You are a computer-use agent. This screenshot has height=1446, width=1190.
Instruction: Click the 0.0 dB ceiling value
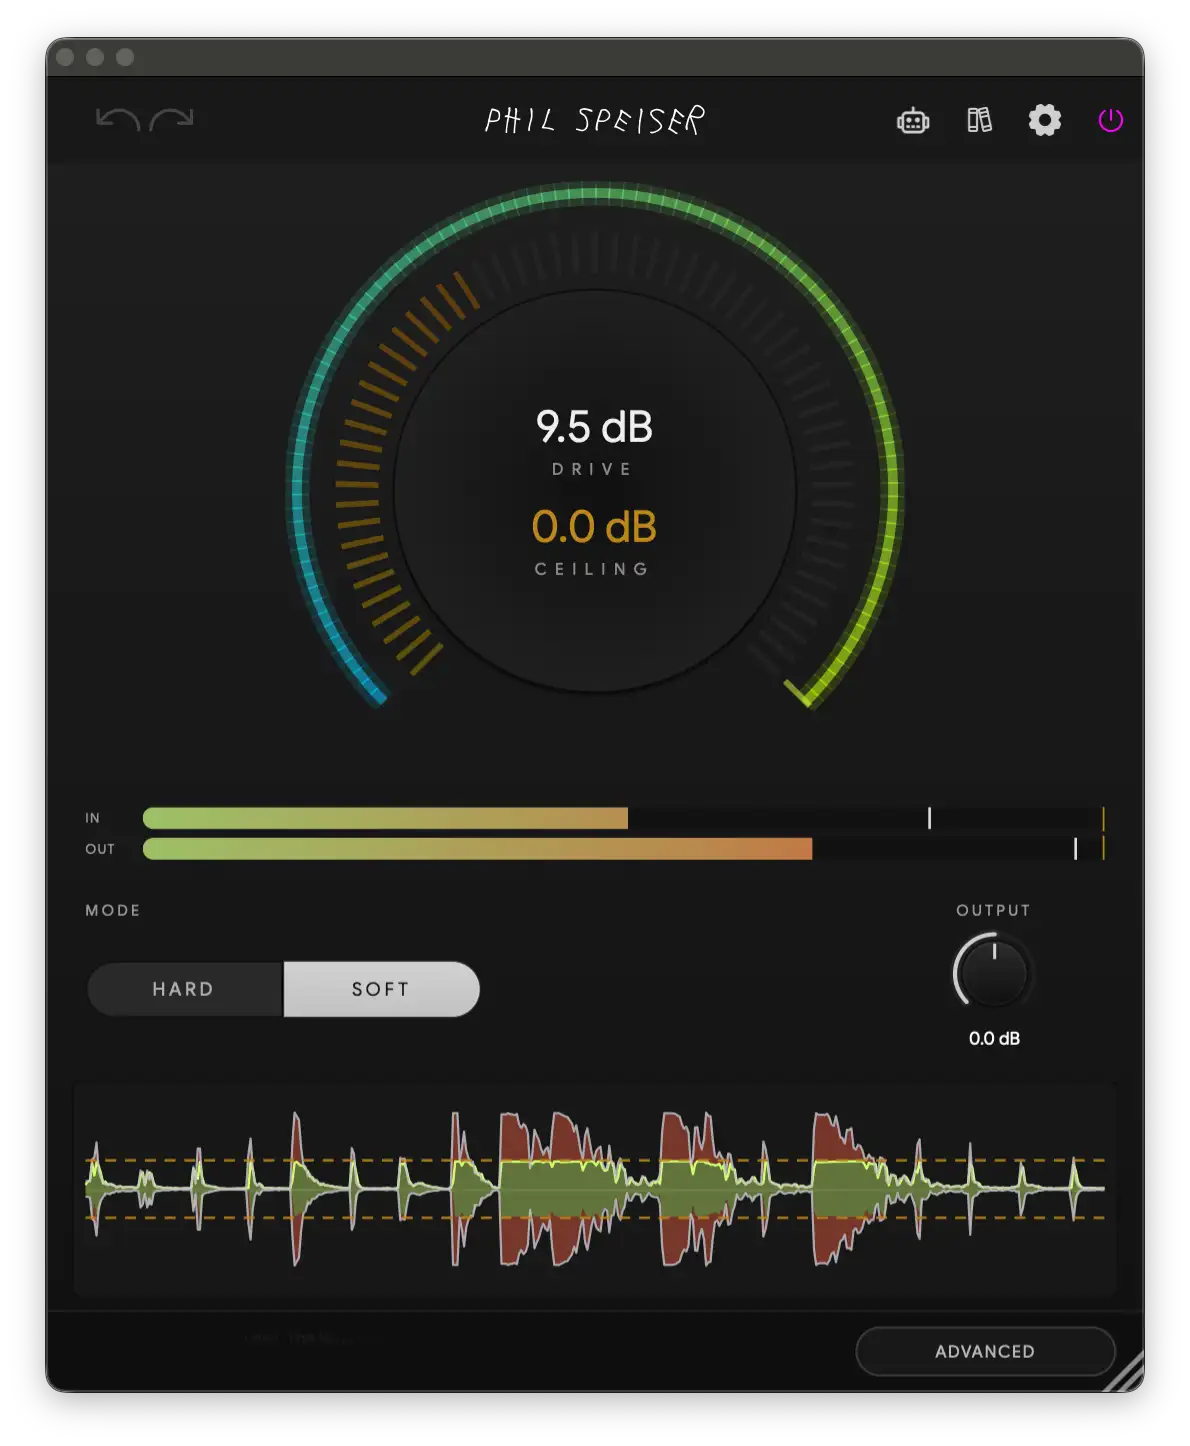[594, 527]
